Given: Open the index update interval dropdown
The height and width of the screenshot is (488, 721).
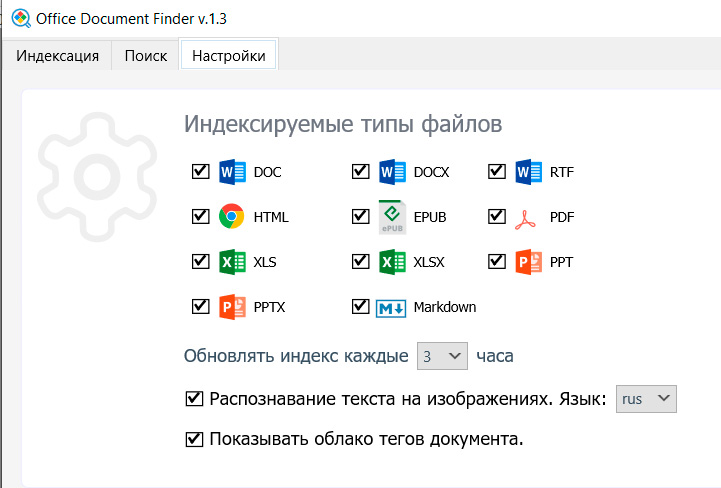Looking at the screenshot, I should 442,355.
